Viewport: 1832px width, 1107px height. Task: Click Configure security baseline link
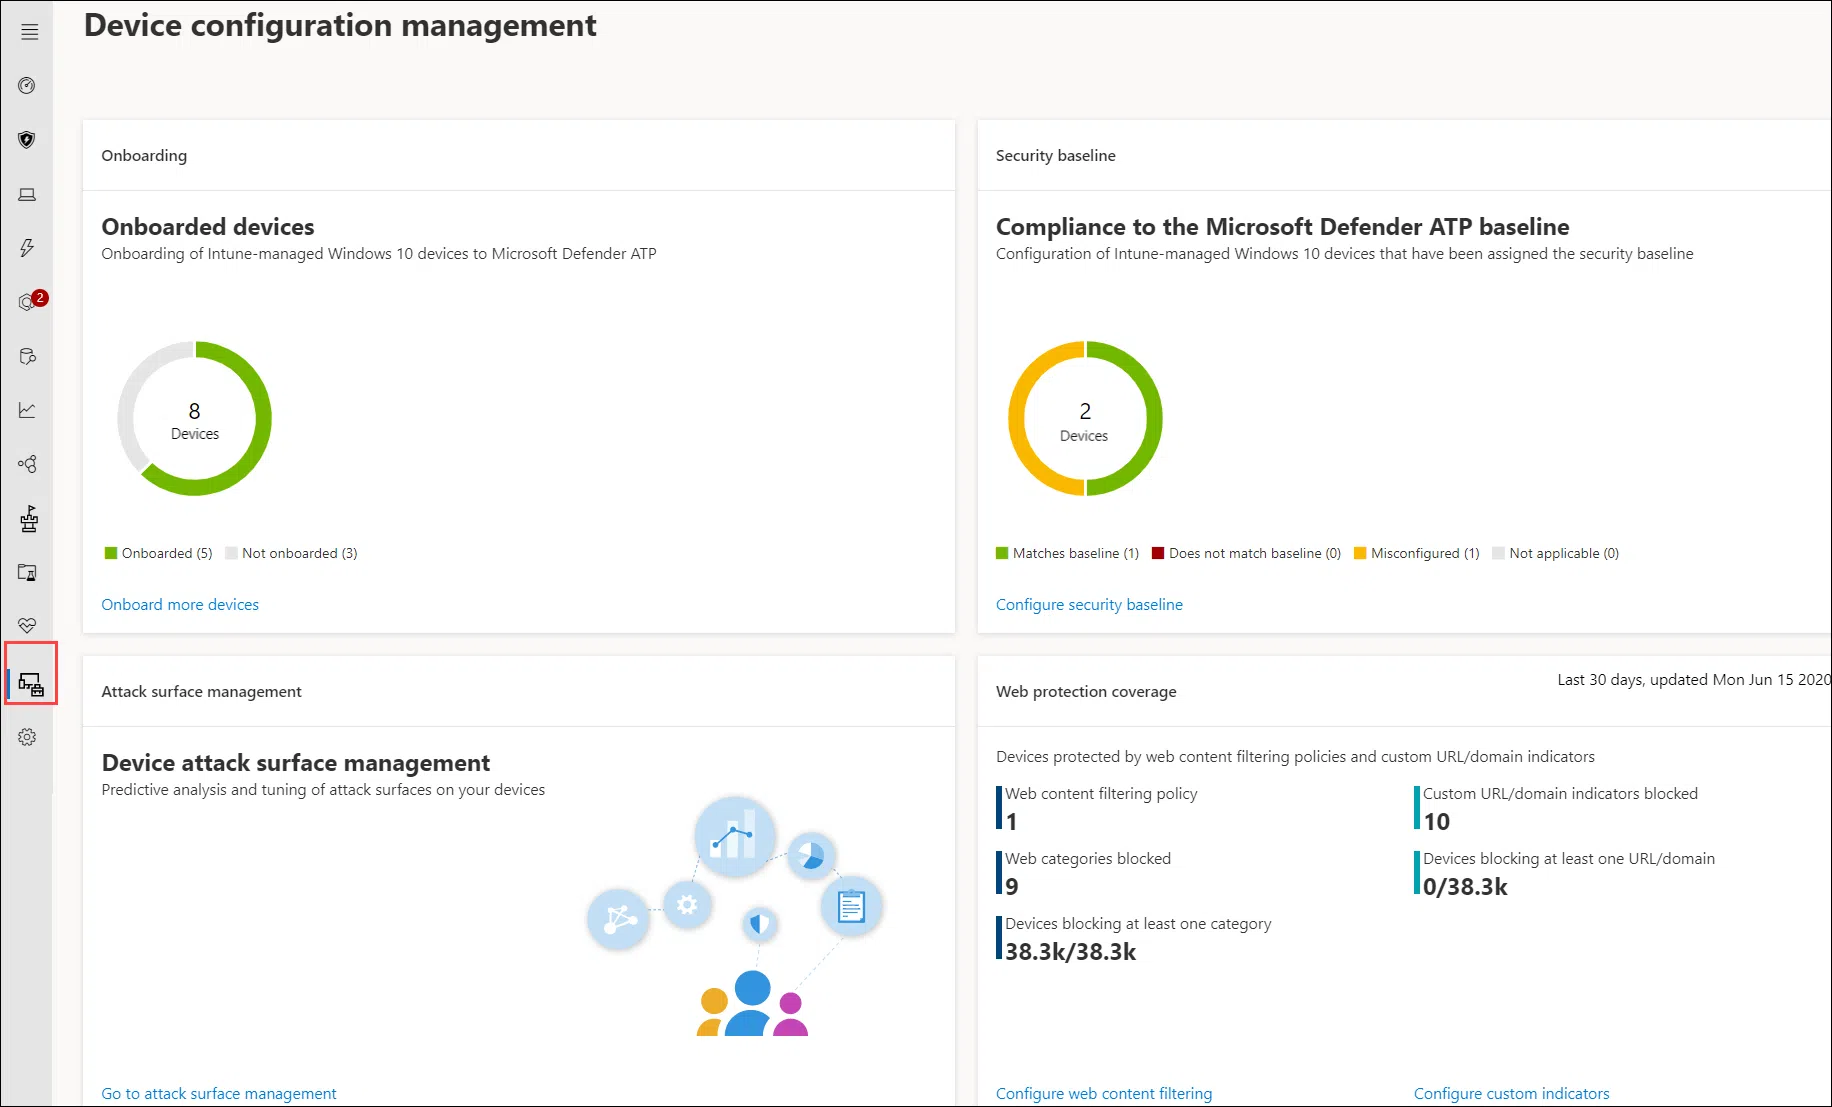tap(1089, 604)
